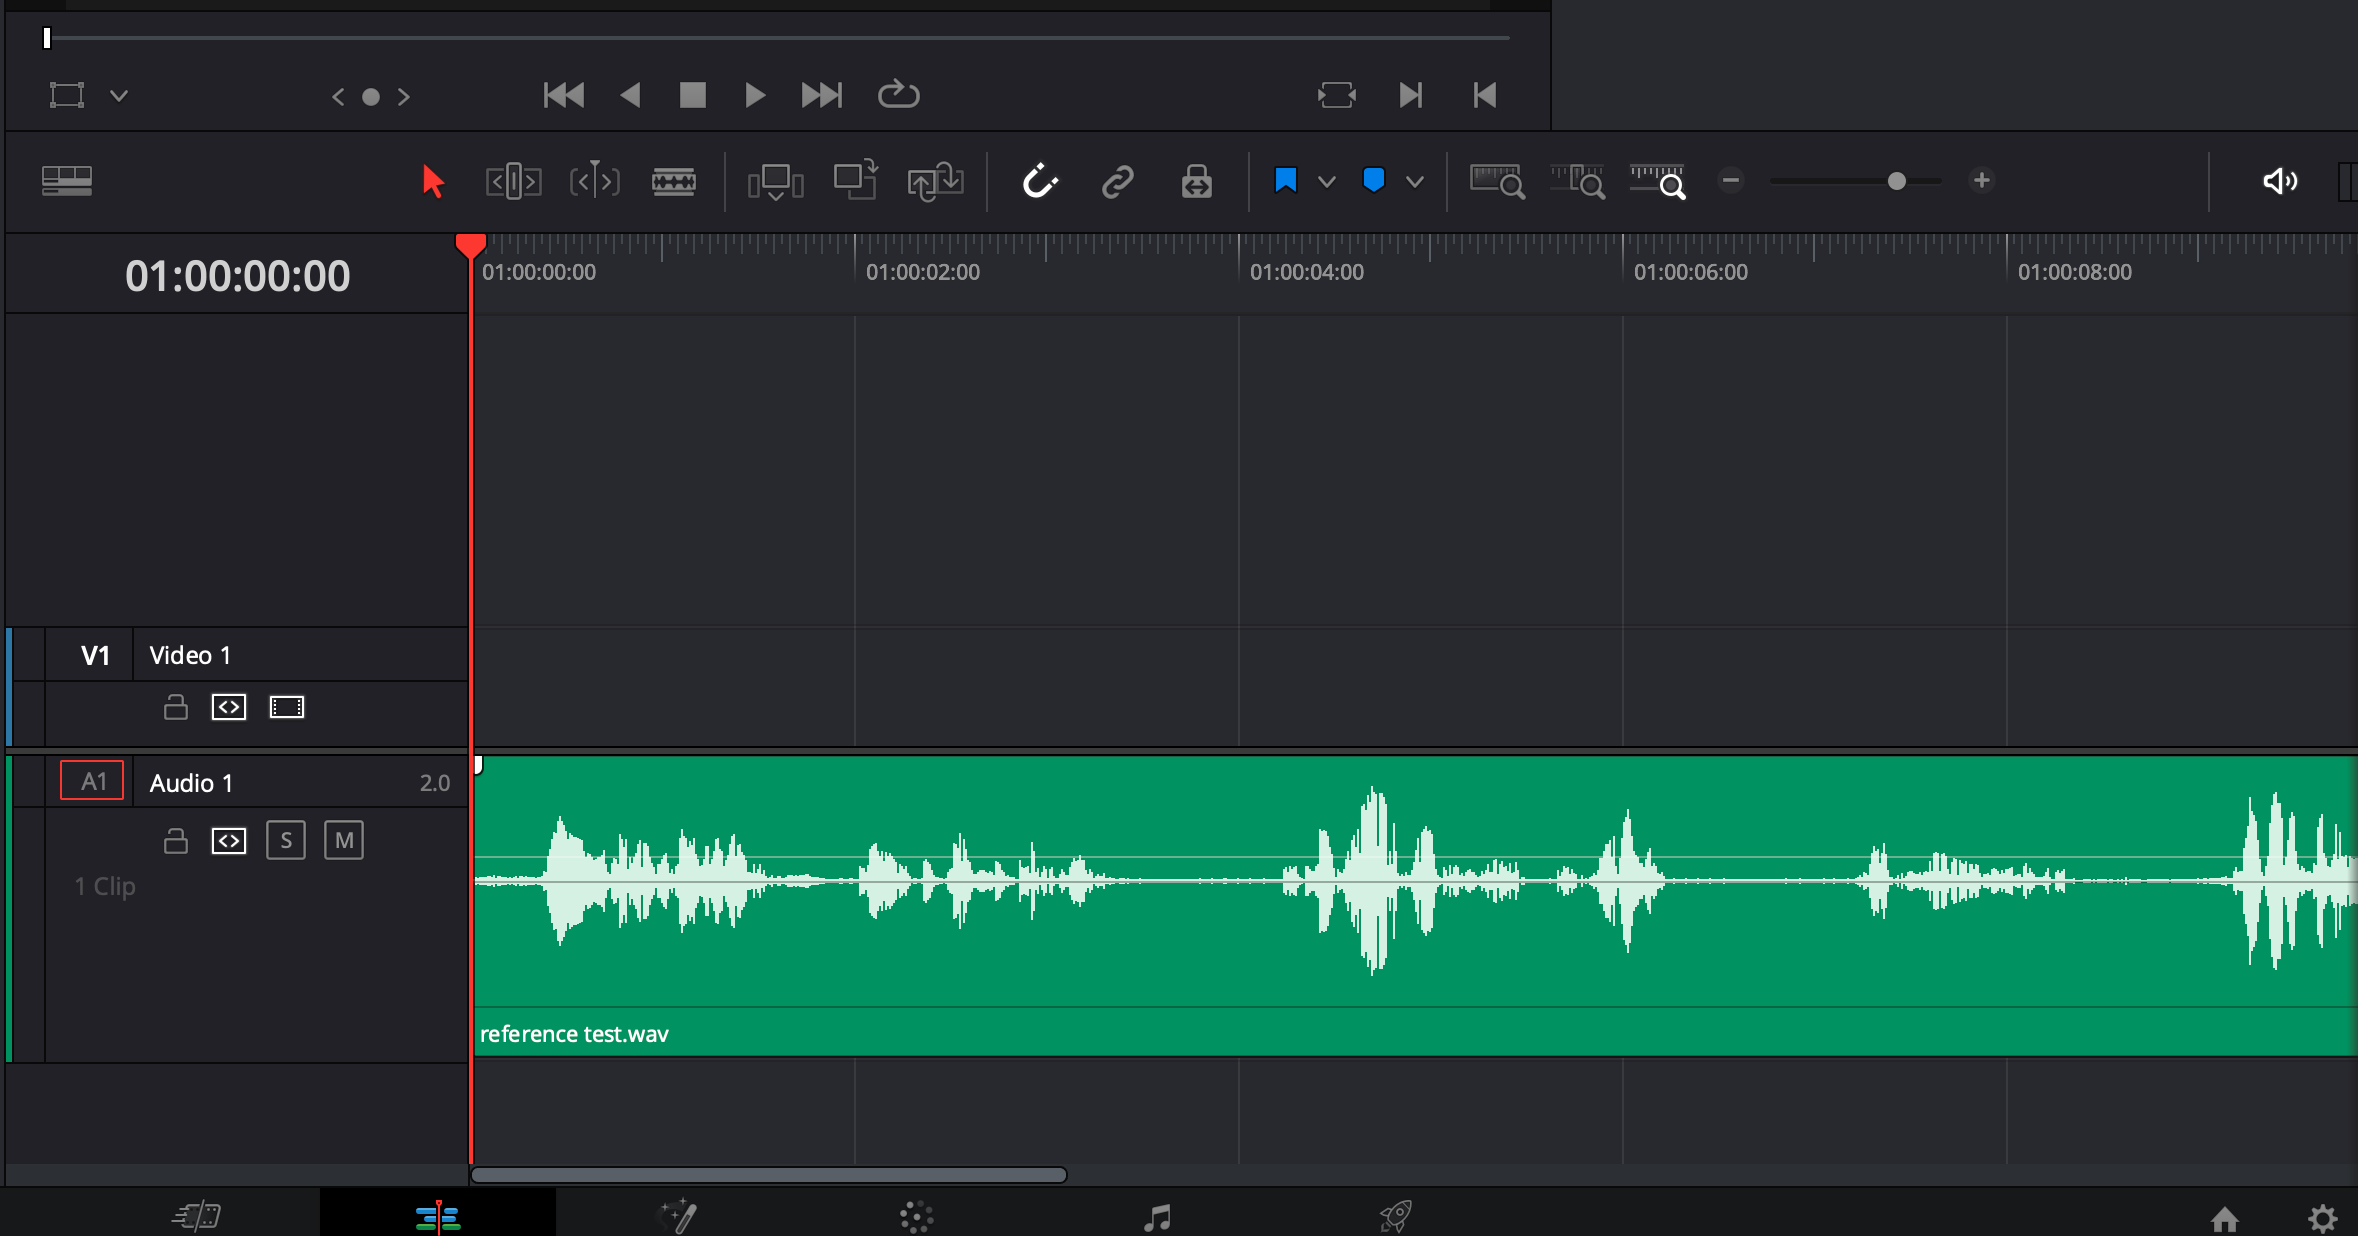Toggle timeline snapping magnet
The image size is (2358, 1236).
[1040, 181]
